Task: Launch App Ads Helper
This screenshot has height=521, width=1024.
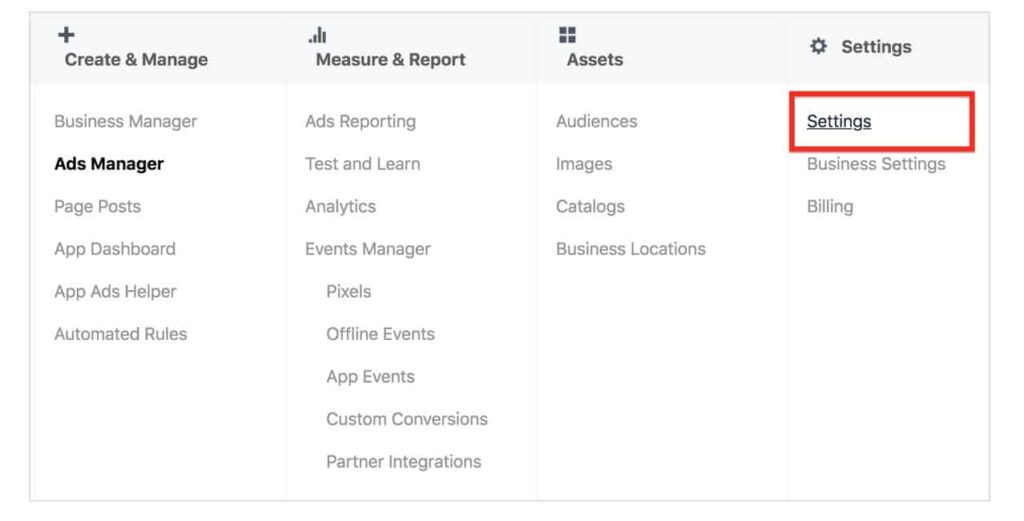Action: click(116, 291)
